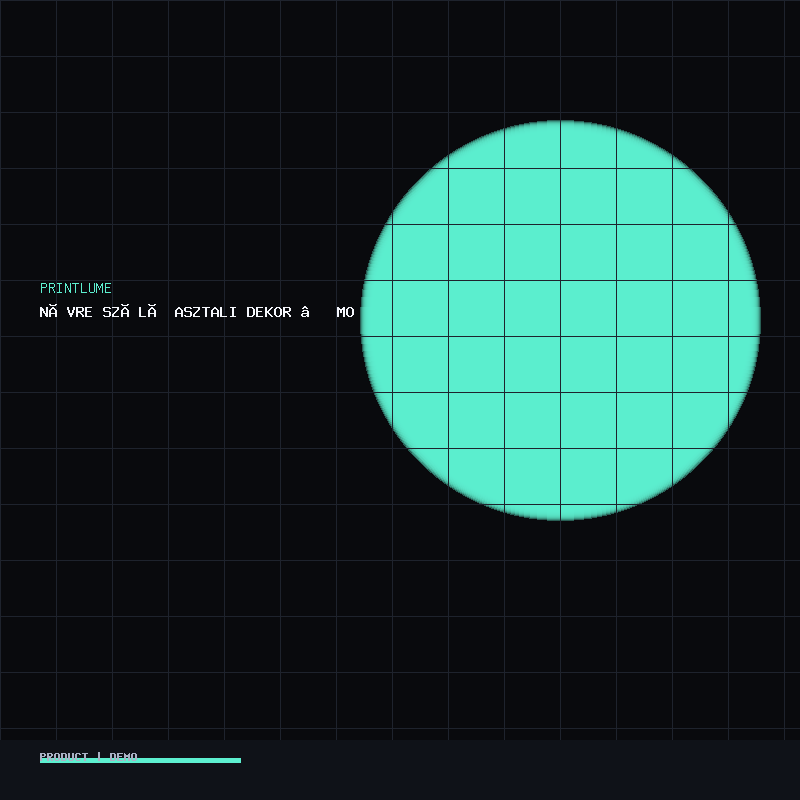Click the PRODUCT label in bottom bar
The height and width of the screenshot is (800, 800).
[x=64, y=756]
